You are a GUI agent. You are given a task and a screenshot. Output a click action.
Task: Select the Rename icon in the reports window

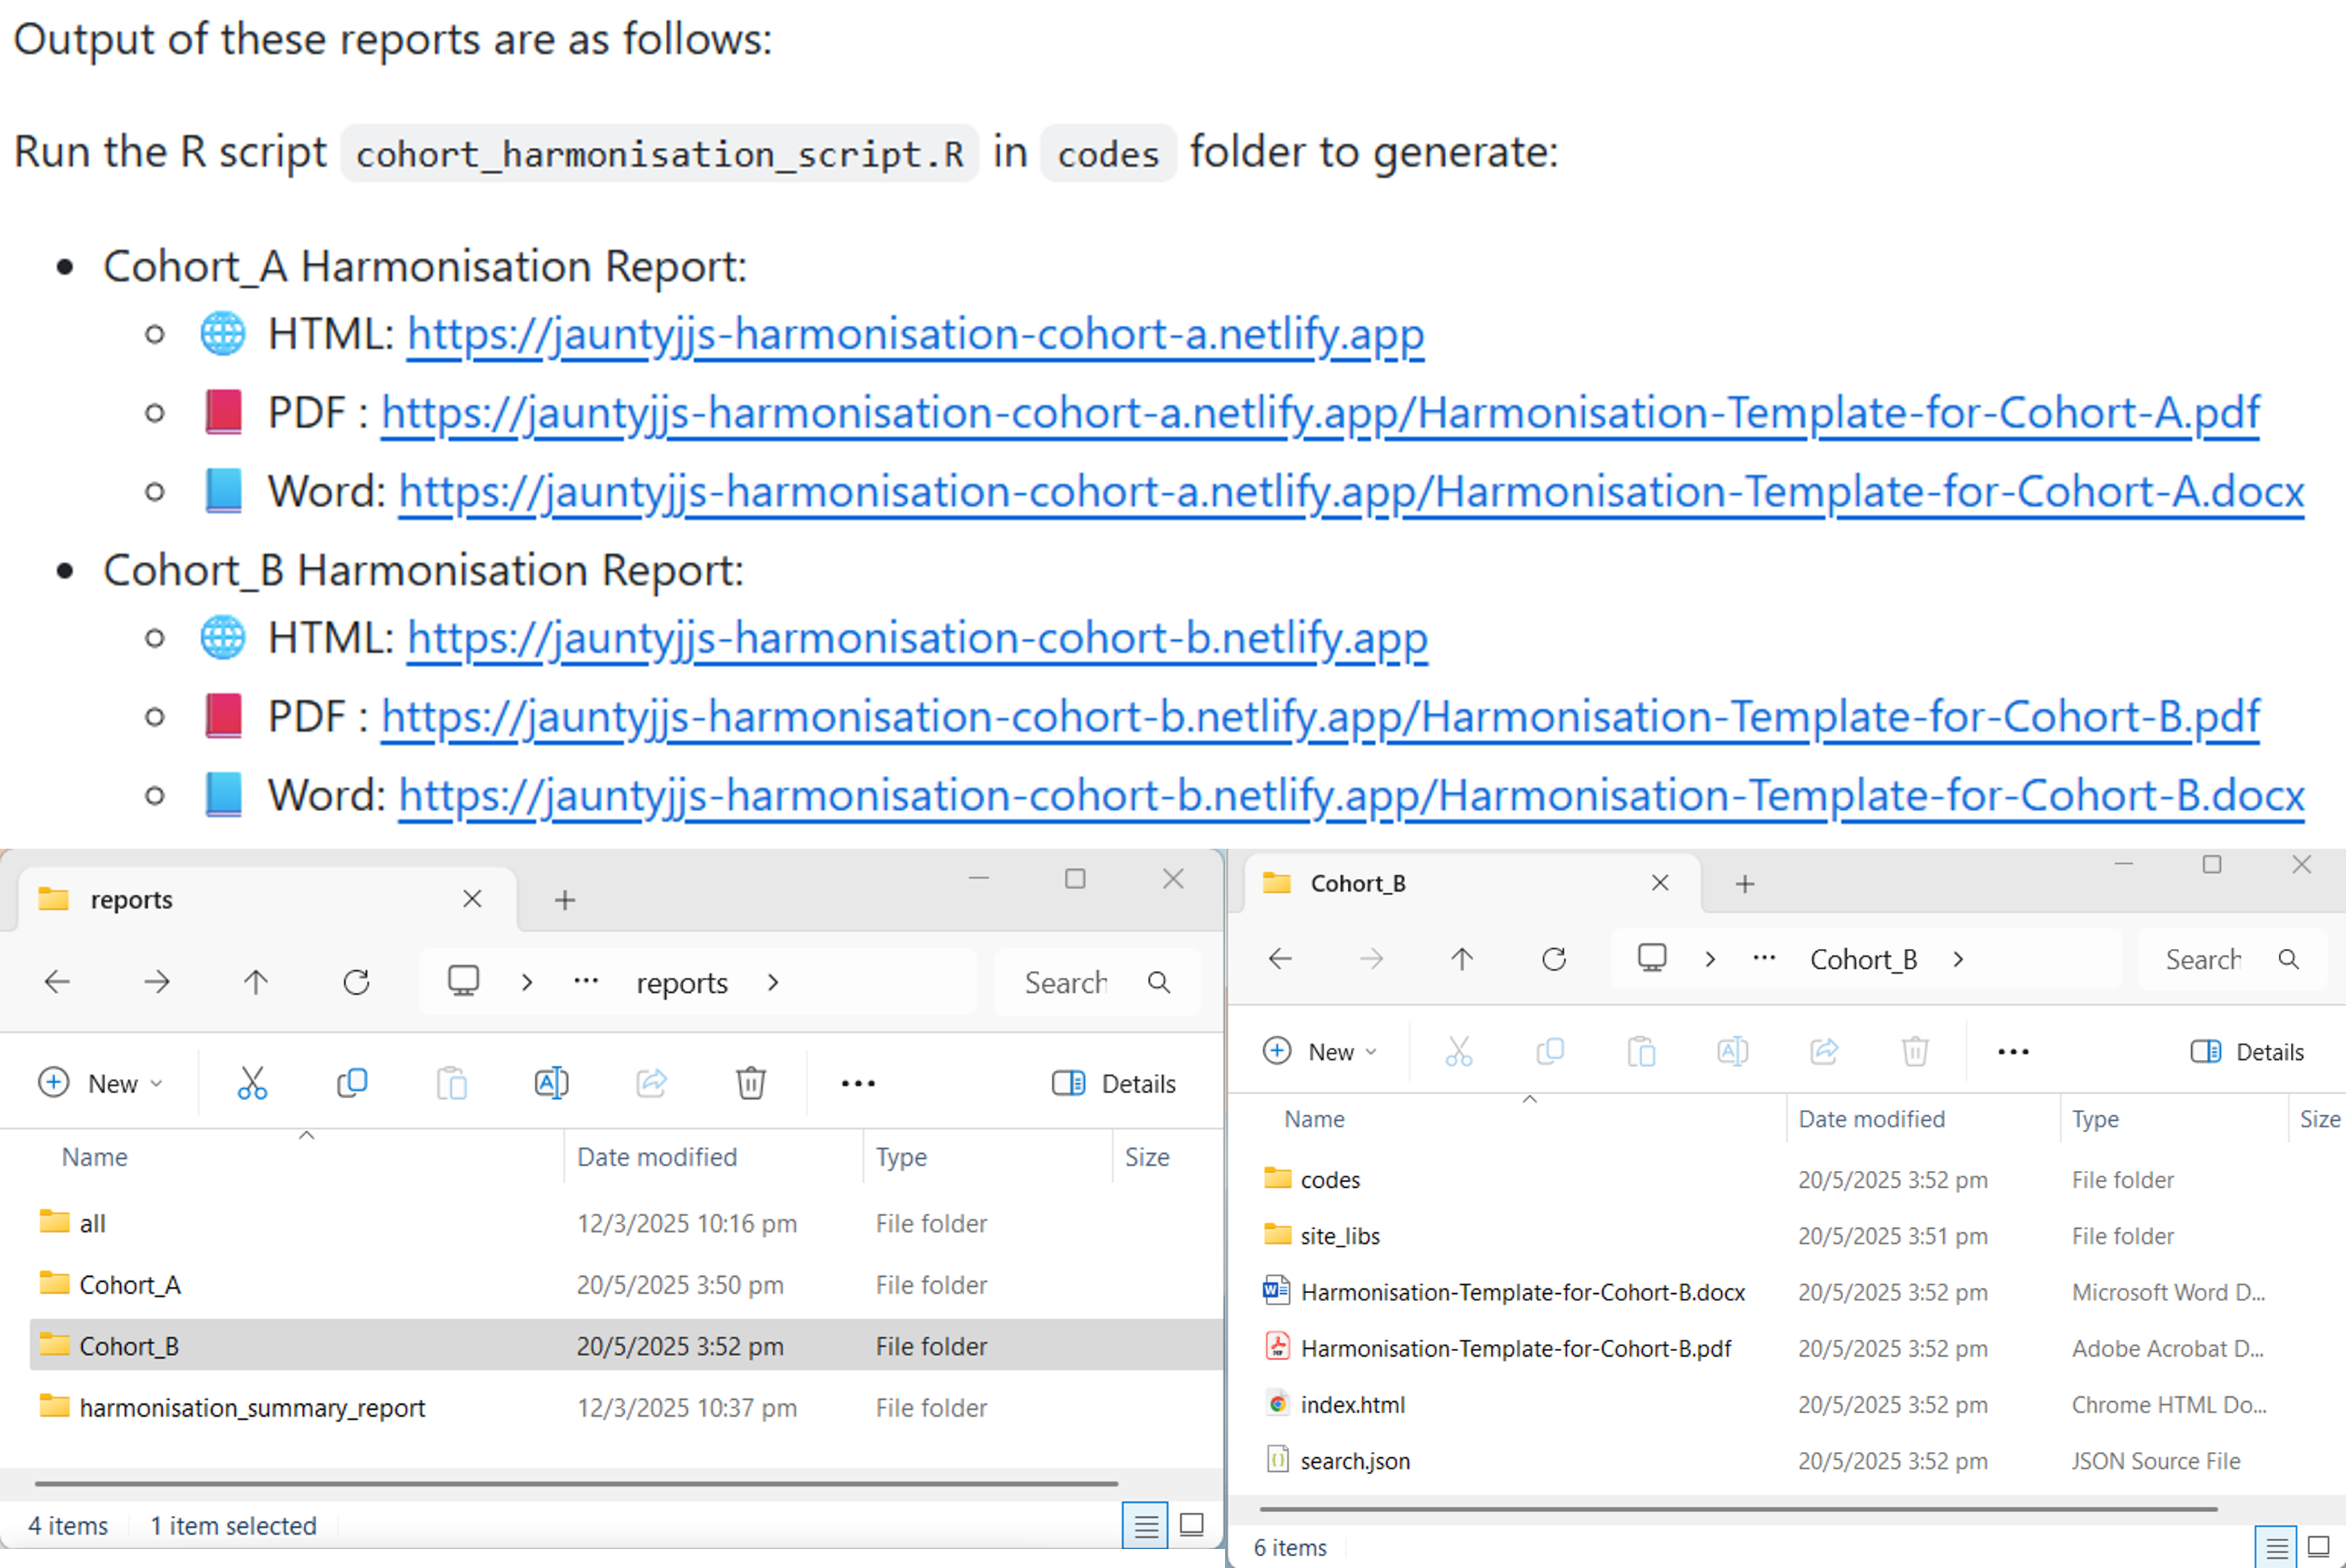tap(551, 1083)
